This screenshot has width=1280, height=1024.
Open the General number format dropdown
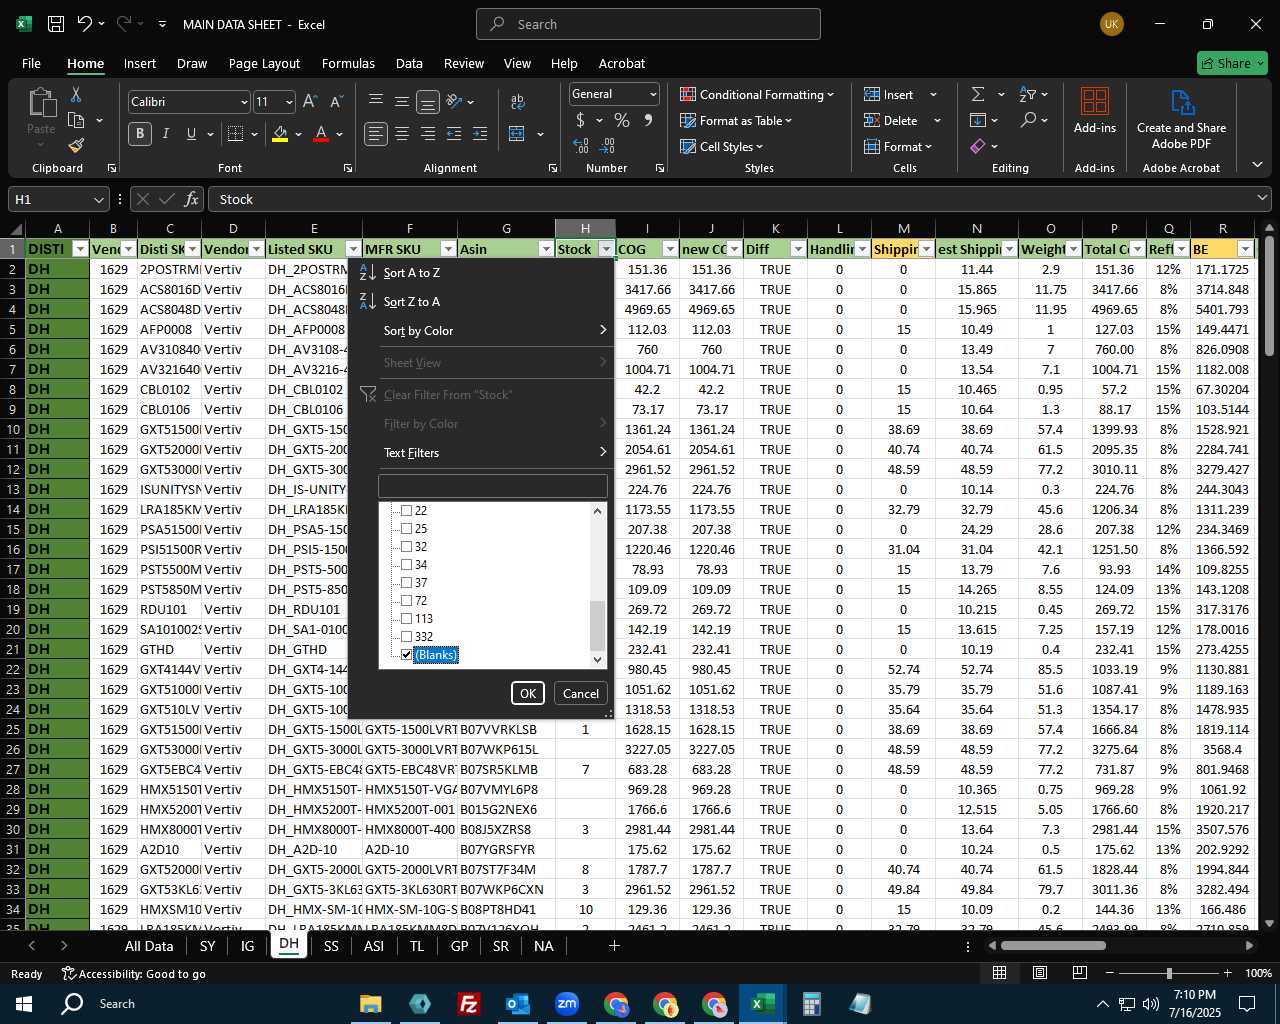pos(653,94)
